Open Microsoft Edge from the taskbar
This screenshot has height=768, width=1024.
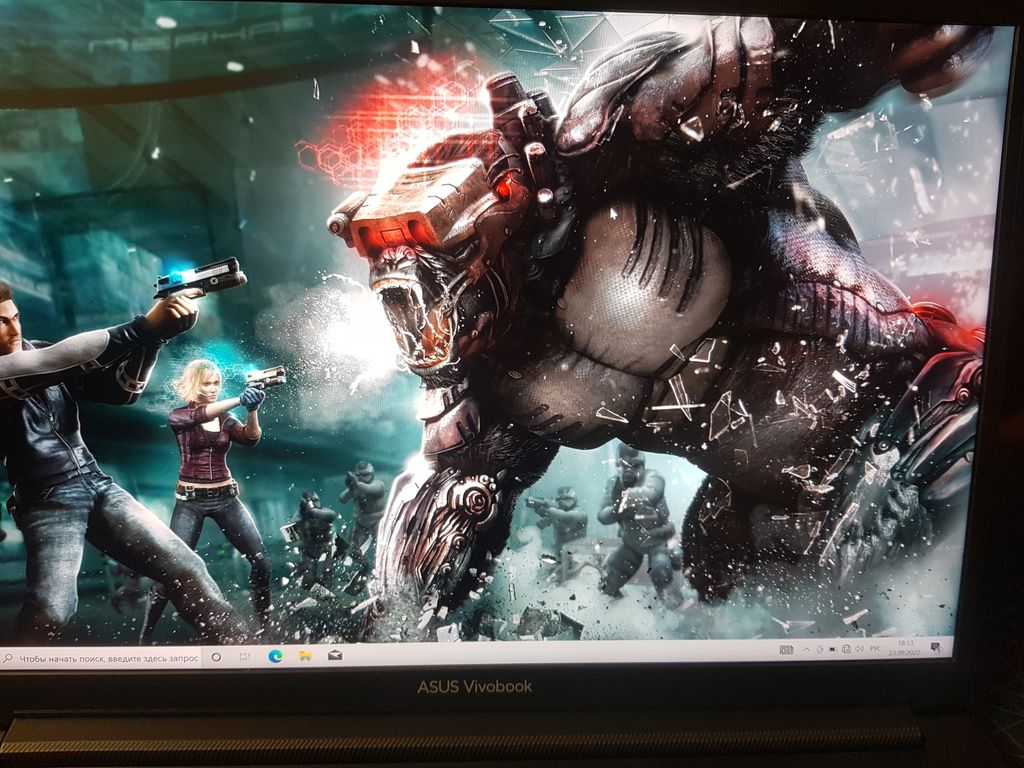pos(275,656)
